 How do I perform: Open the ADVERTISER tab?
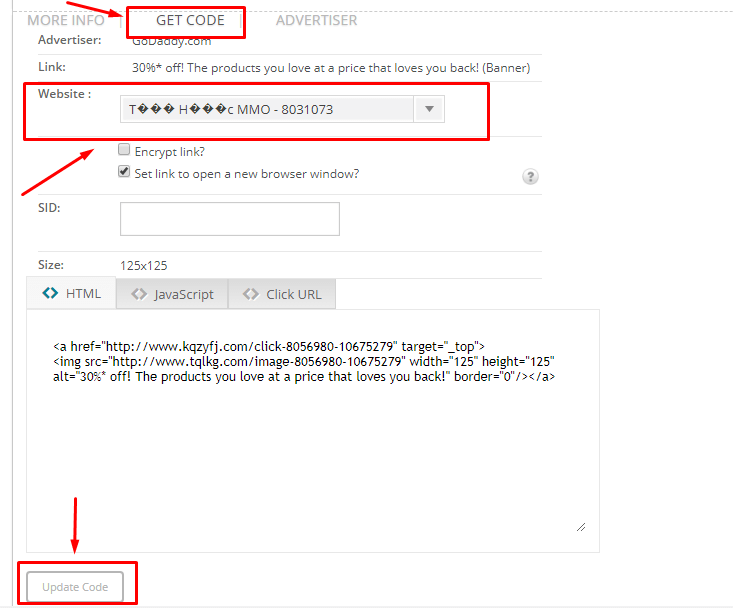coord(316,20)
